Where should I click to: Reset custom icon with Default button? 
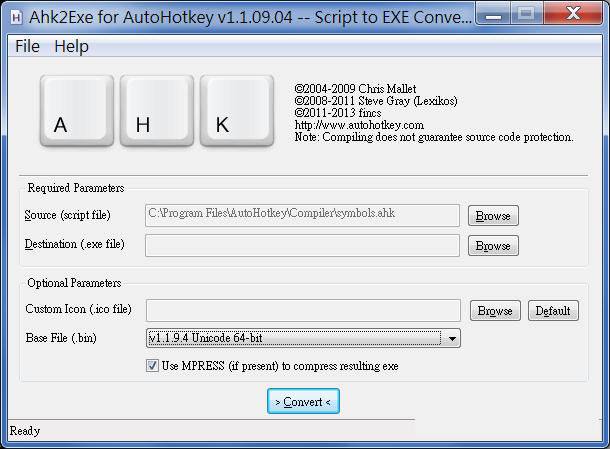(553, 311)
